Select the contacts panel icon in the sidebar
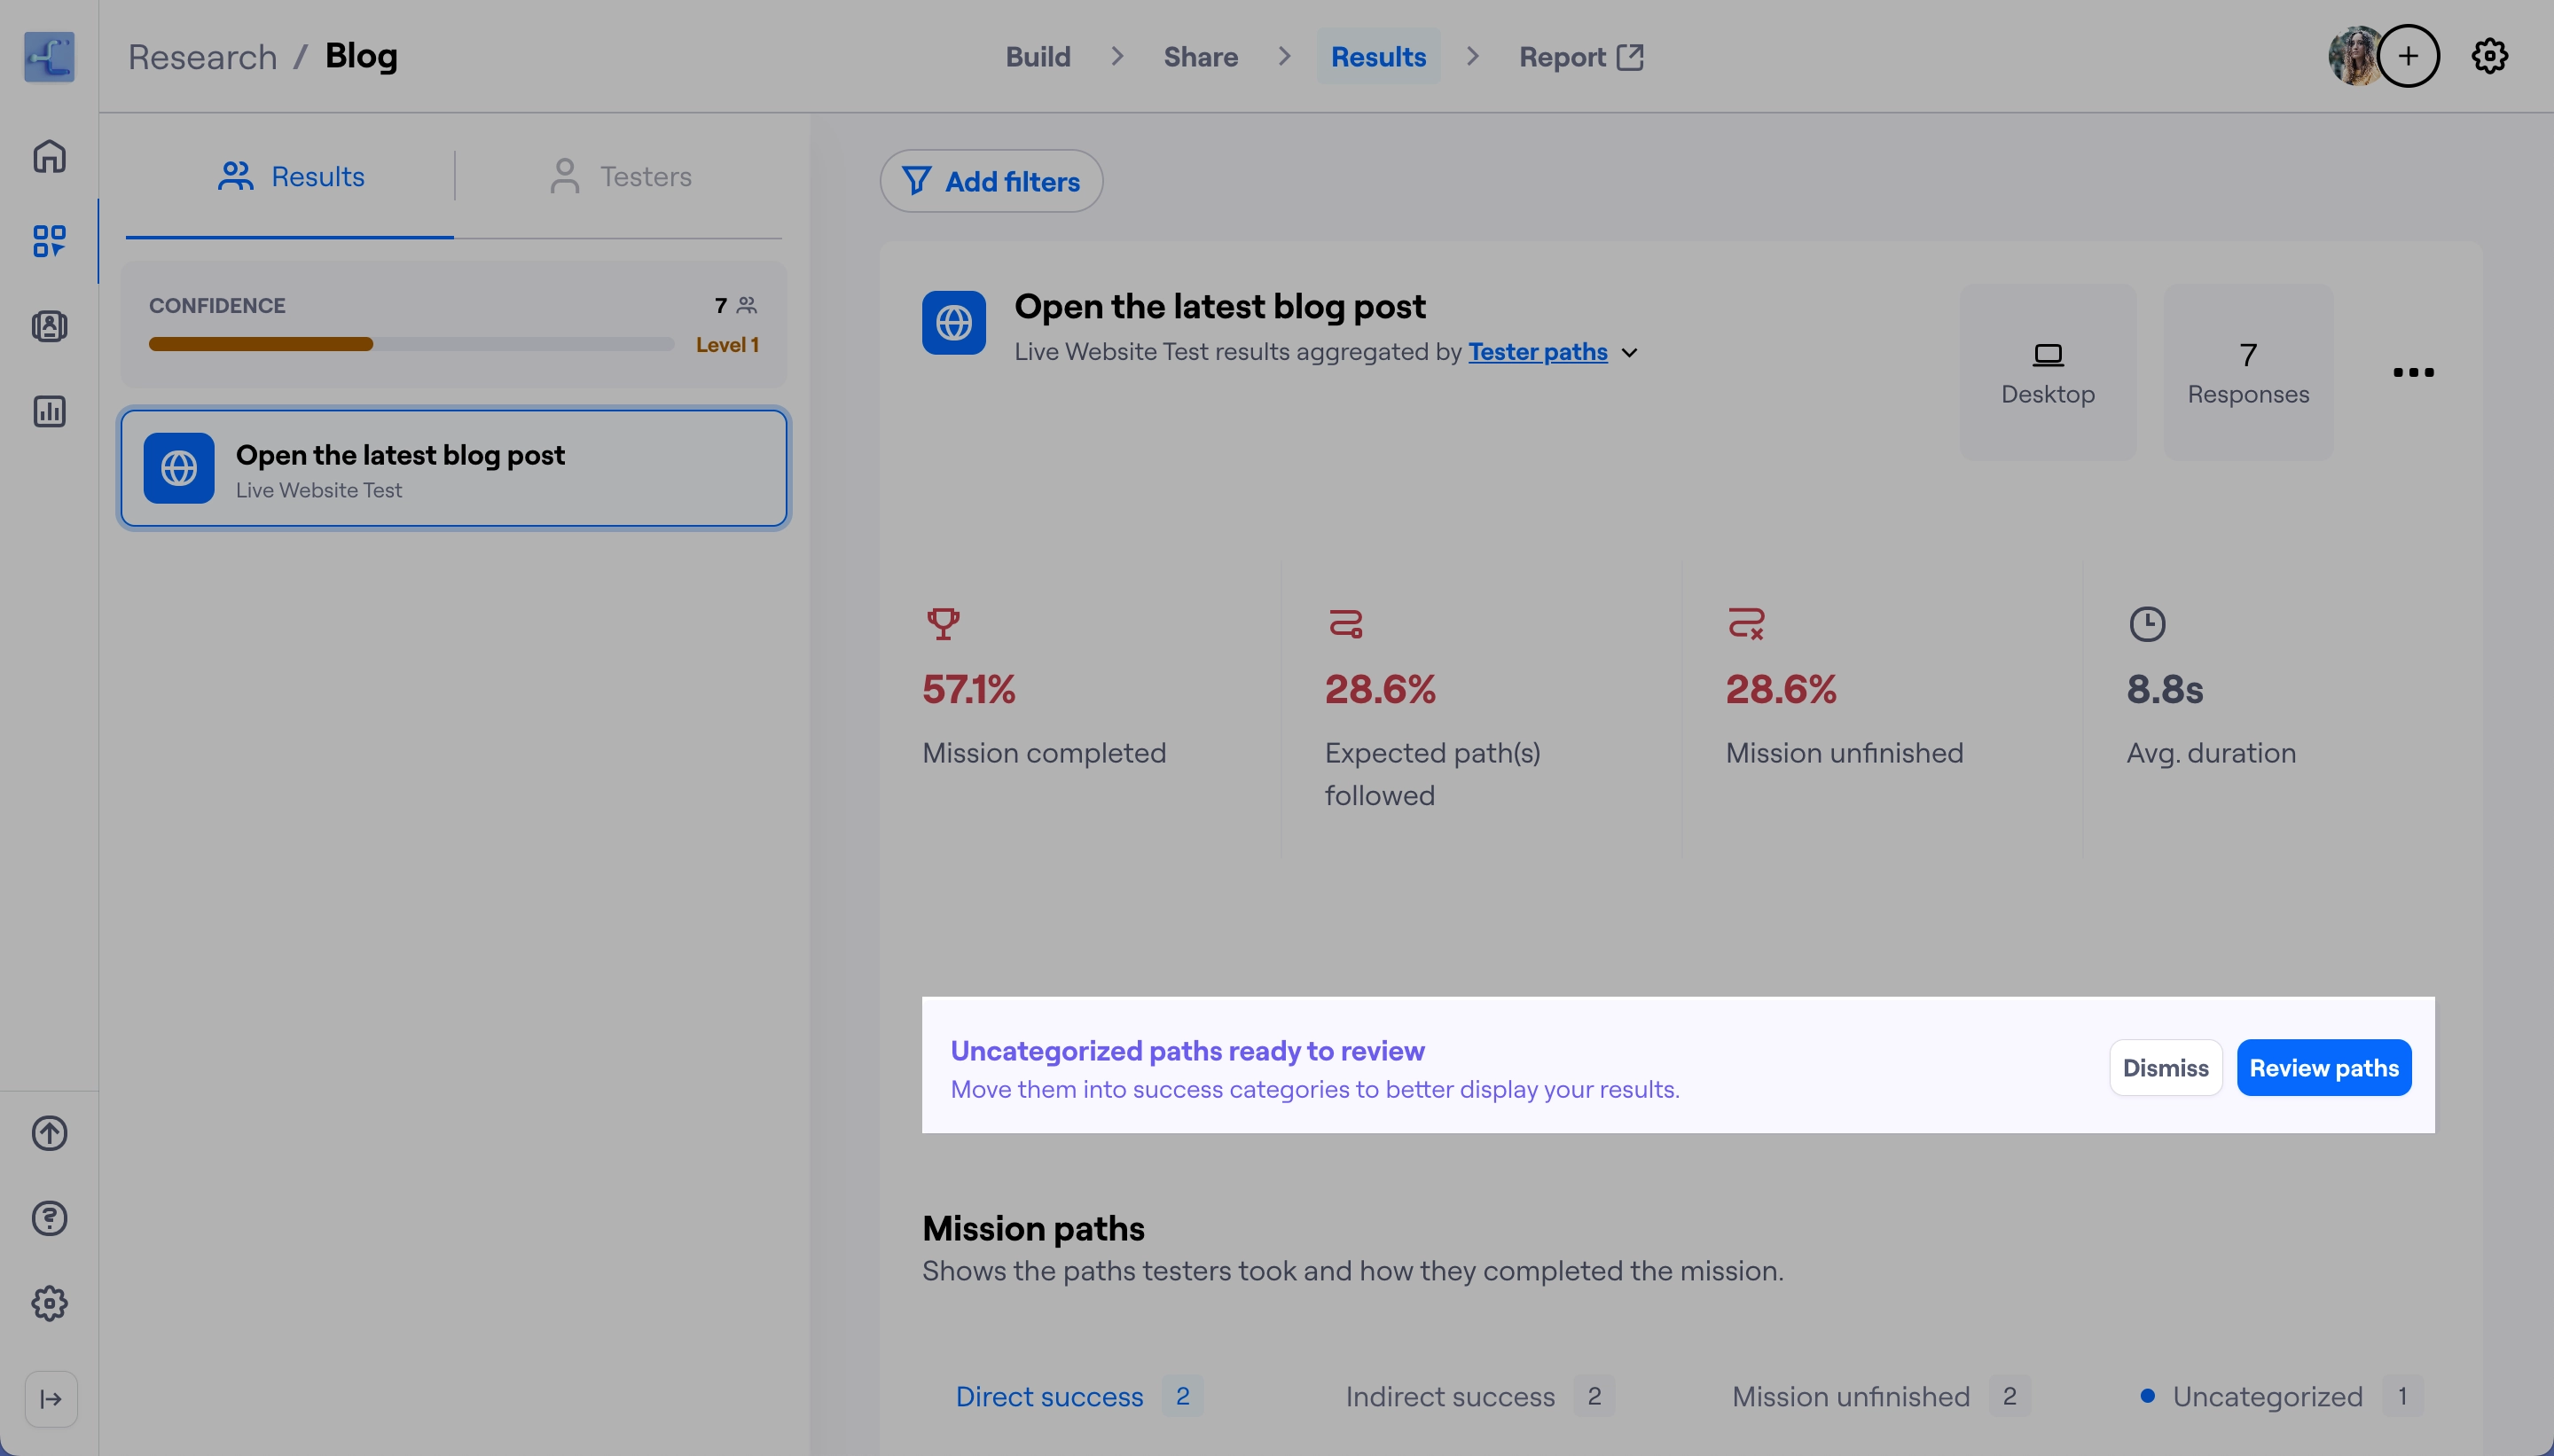The height and width of the screenshot is (1456, 2554). point(49,326)
